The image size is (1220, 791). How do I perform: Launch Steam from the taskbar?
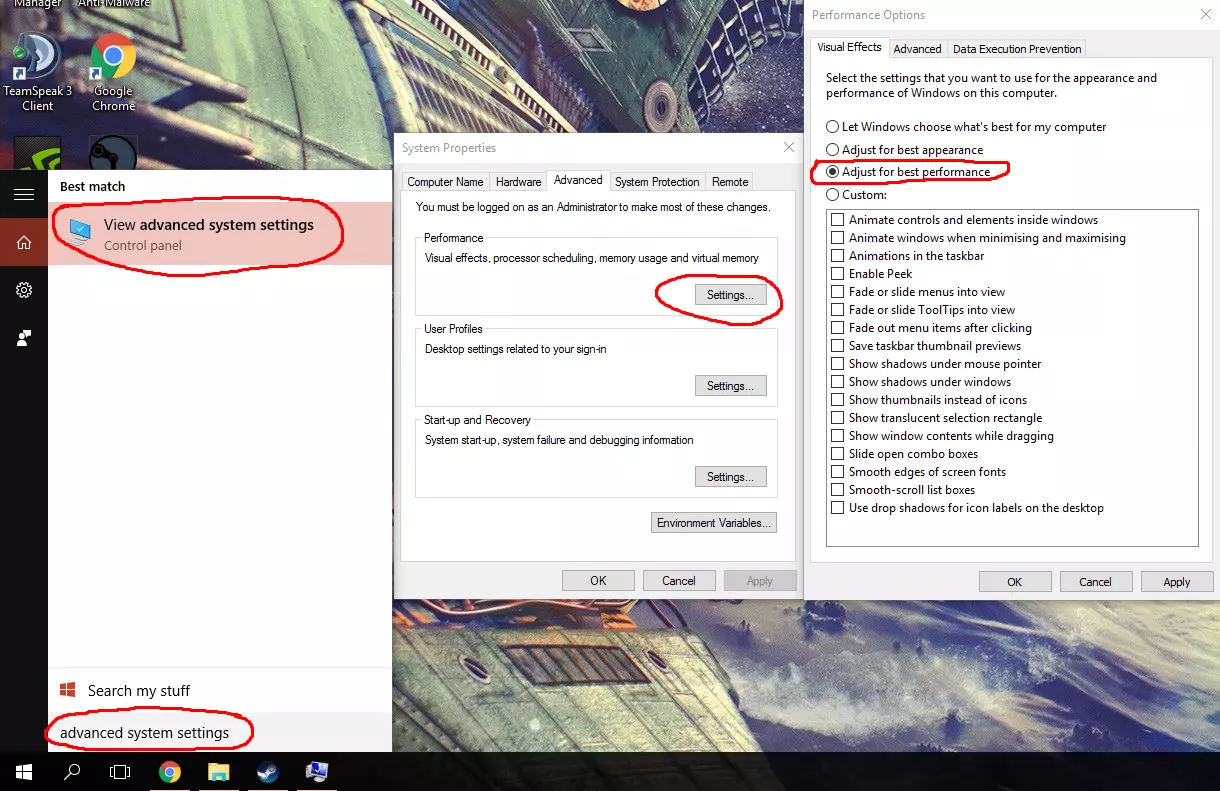[268, 772]
